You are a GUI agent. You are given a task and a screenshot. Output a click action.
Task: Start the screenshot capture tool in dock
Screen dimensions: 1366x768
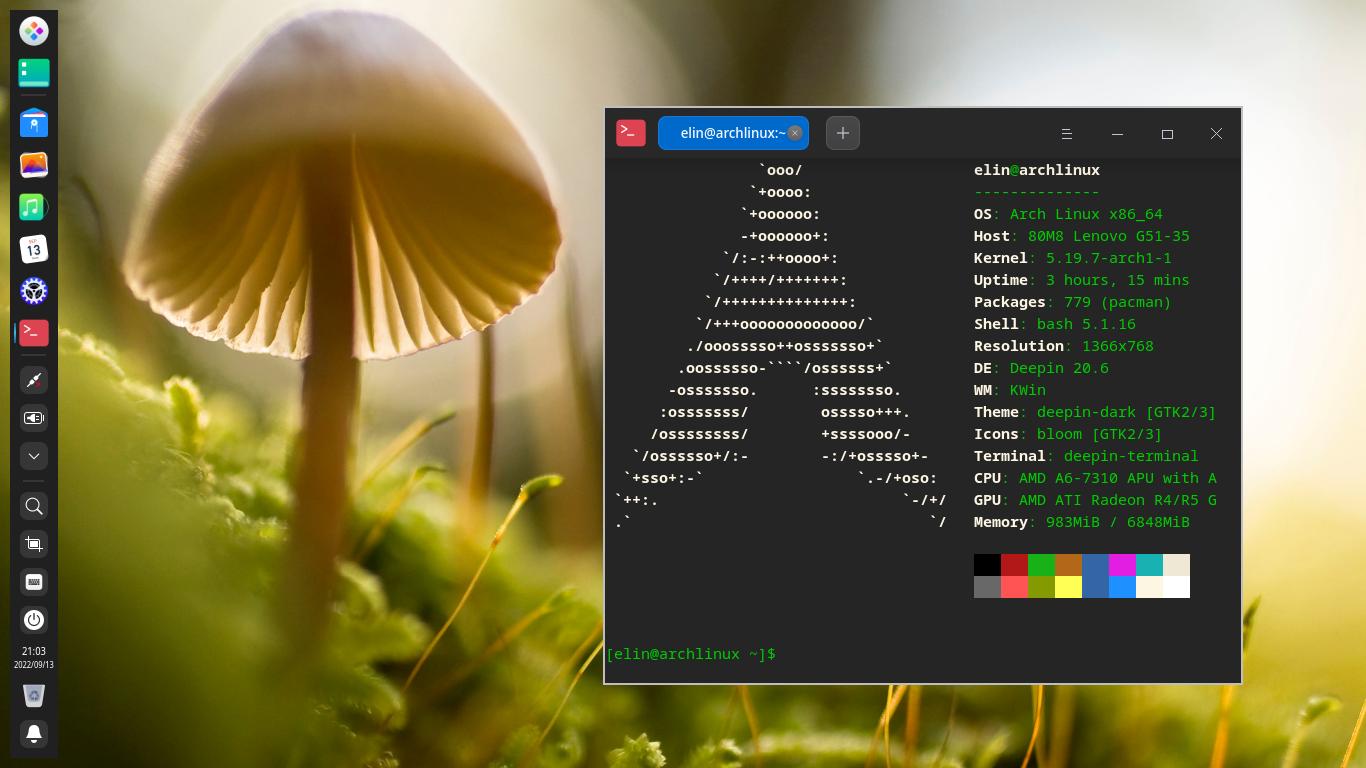pyautogui.click(x=34, y=544)
